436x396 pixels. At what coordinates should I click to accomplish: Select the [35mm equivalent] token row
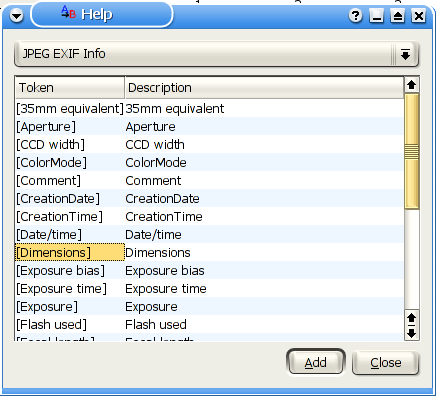pyautogui.click(x=70, y=109)
